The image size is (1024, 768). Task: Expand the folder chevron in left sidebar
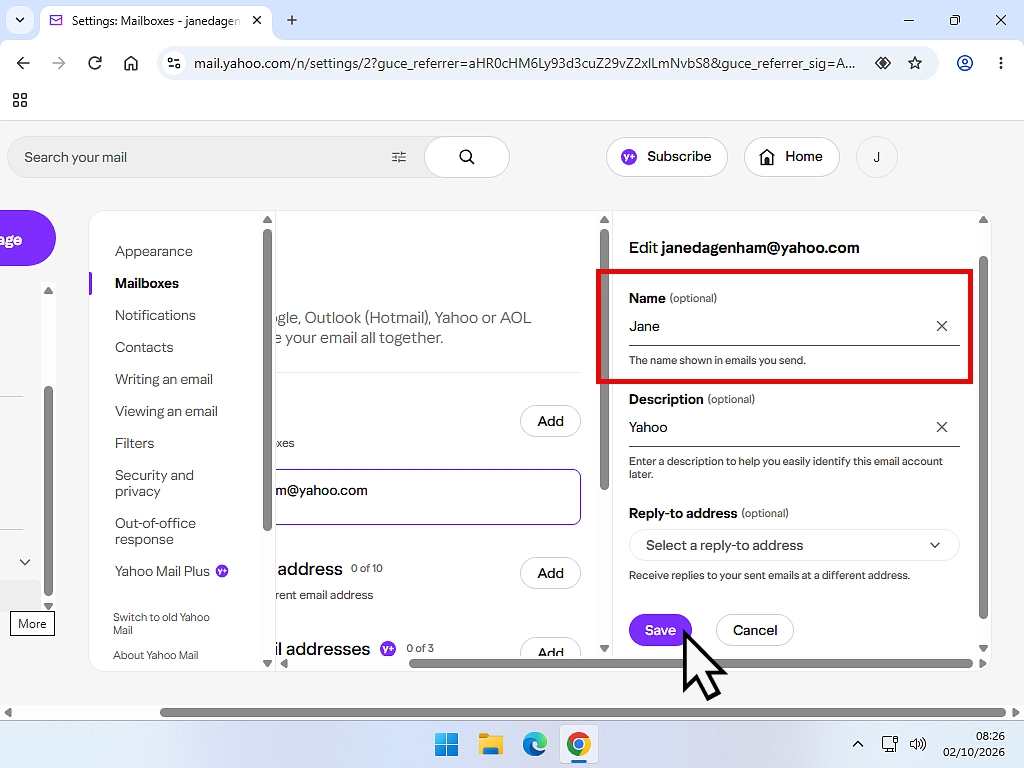25,562
